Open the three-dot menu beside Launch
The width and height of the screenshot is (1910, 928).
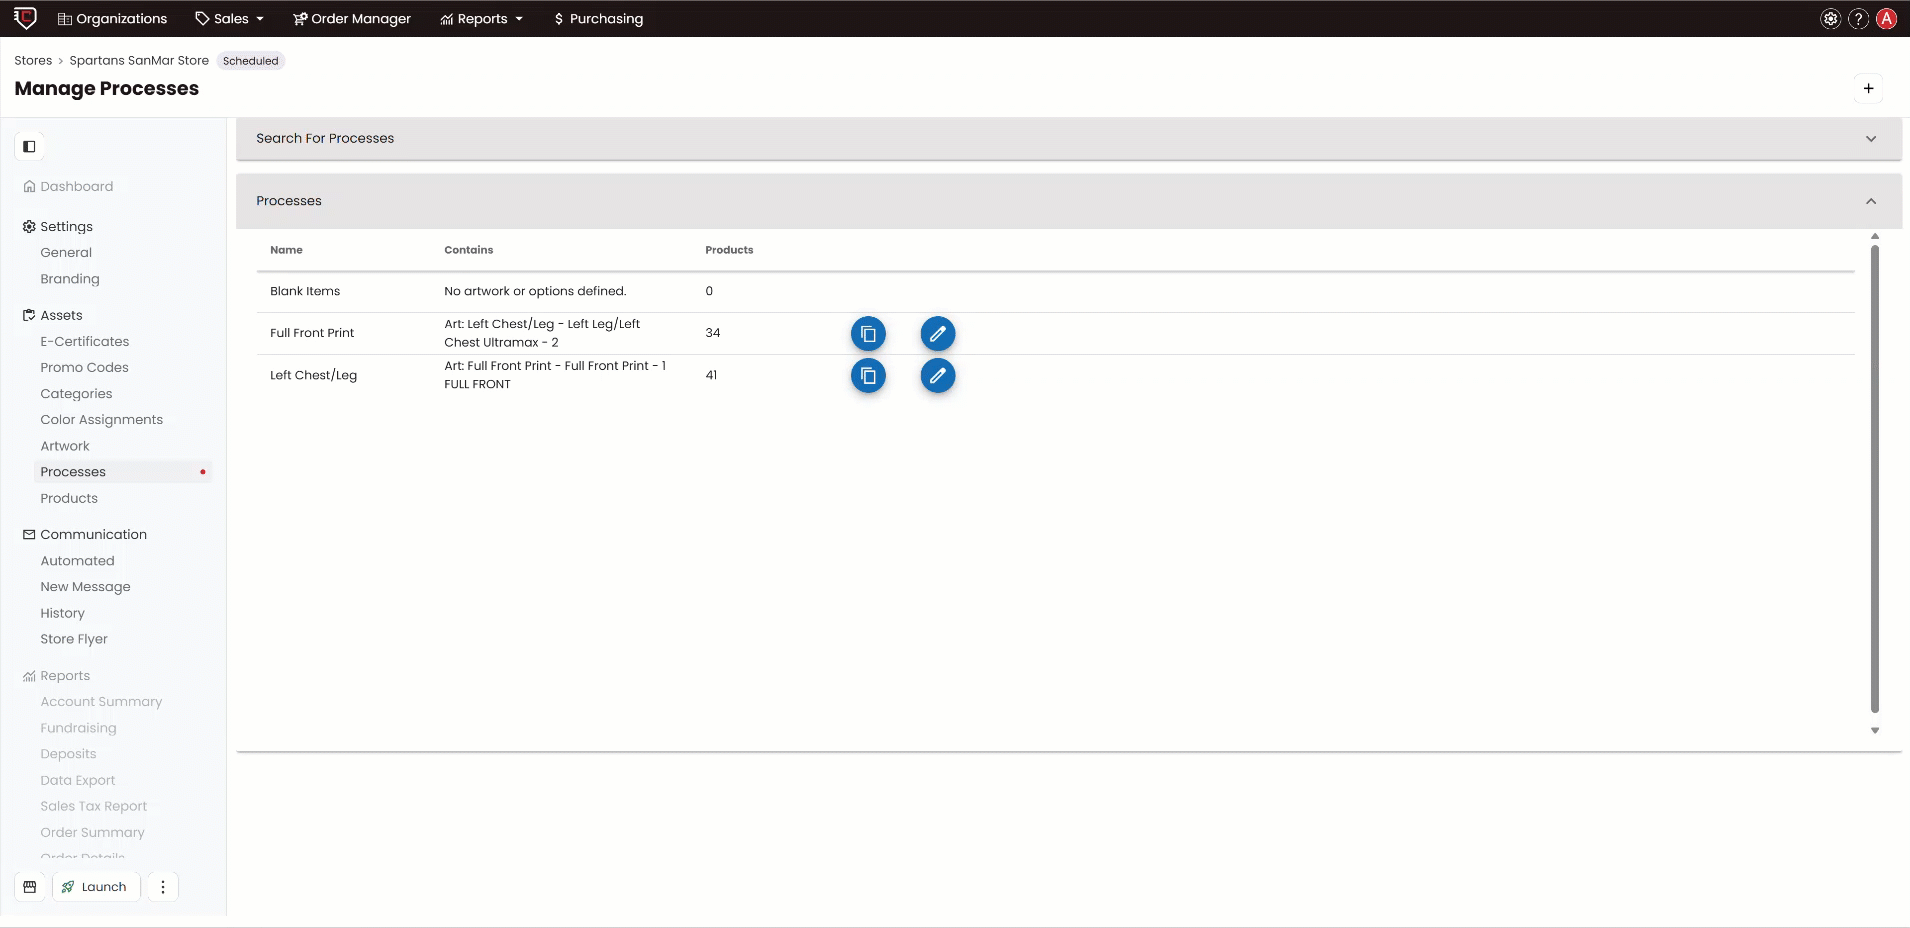point(162,886)
